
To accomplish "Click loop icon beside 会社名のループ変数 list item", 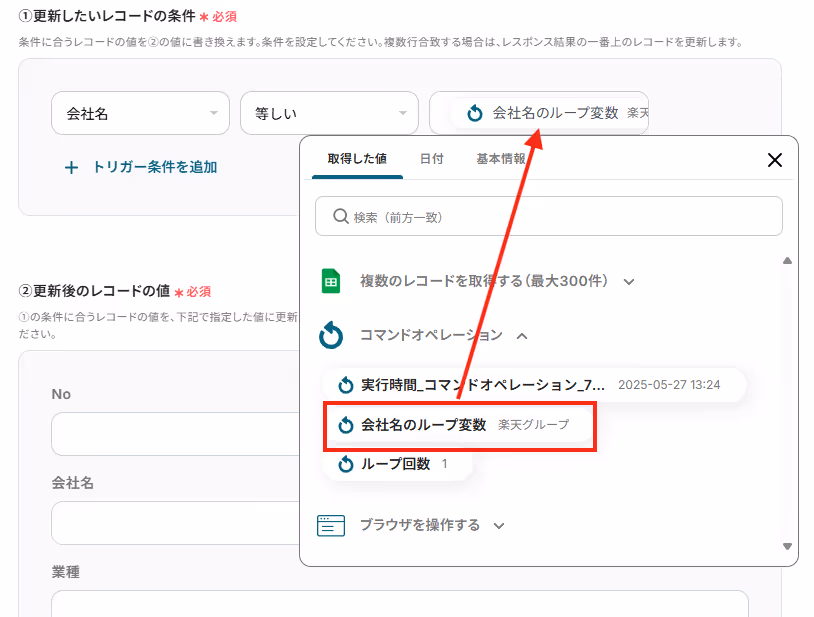I will point(346,425).
